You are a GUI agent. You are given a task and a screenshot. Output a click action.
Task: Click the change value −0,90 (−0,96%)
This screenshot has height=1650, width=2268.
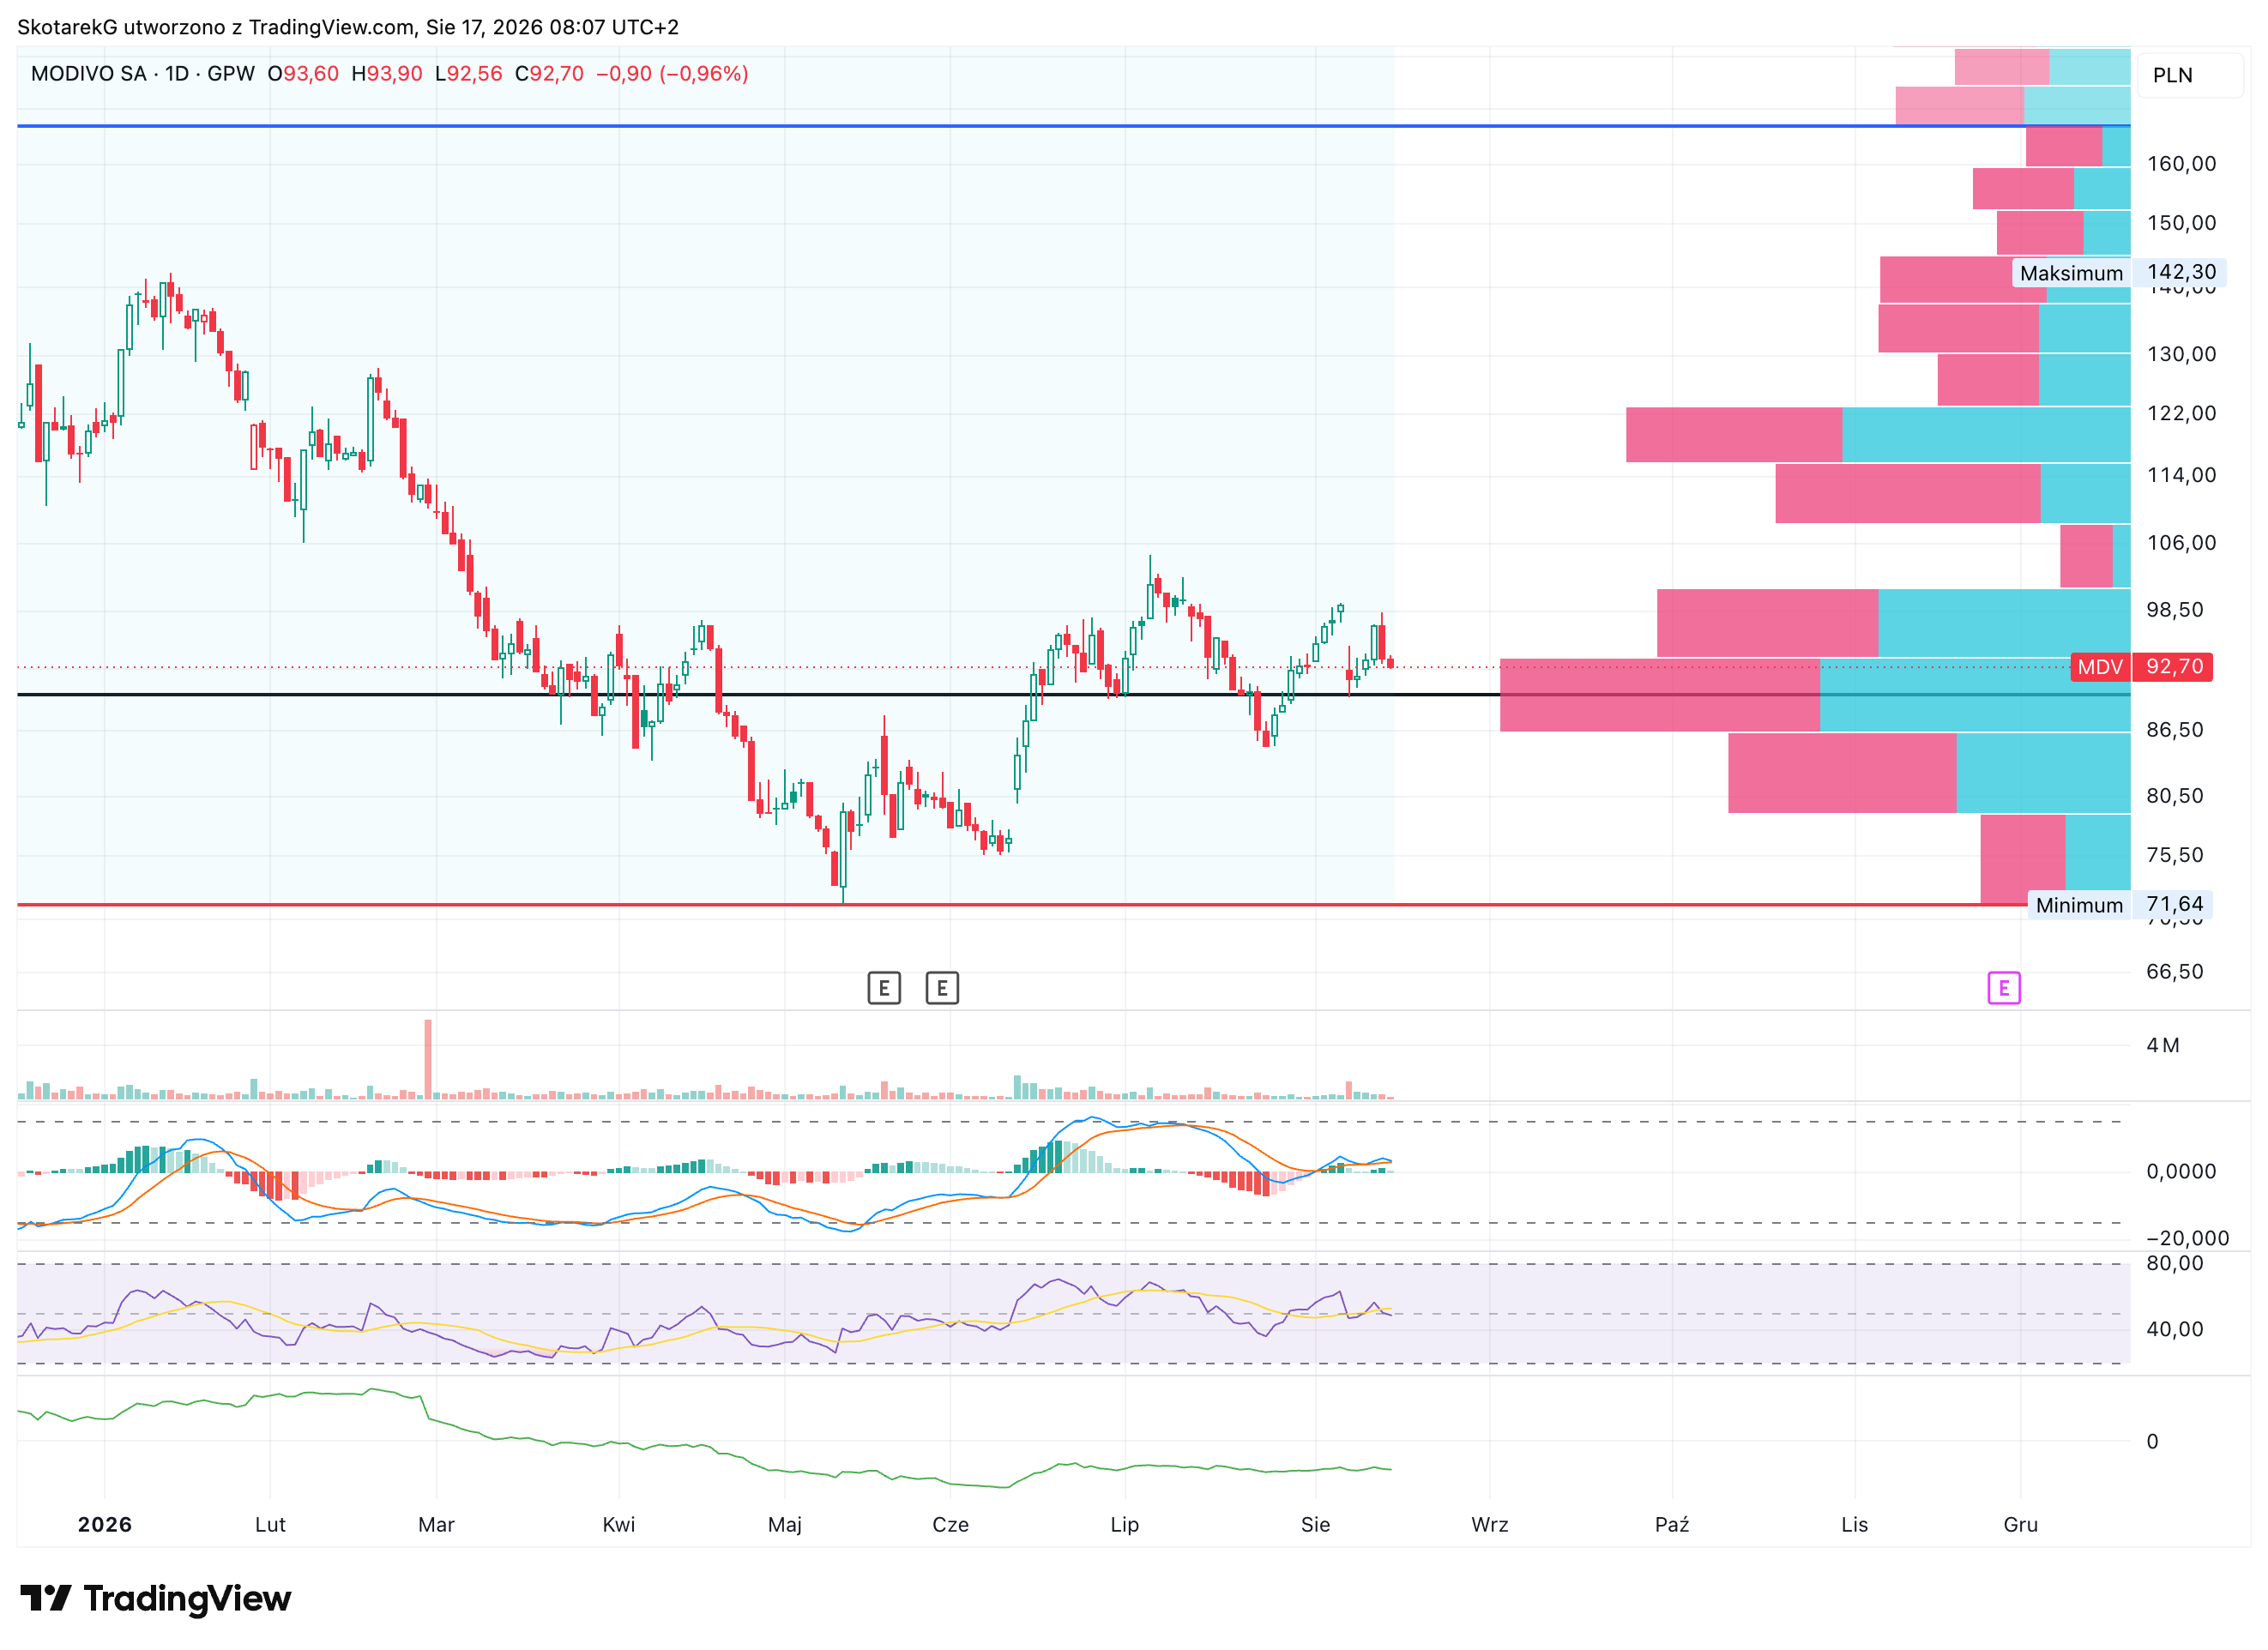coord(672,73)
